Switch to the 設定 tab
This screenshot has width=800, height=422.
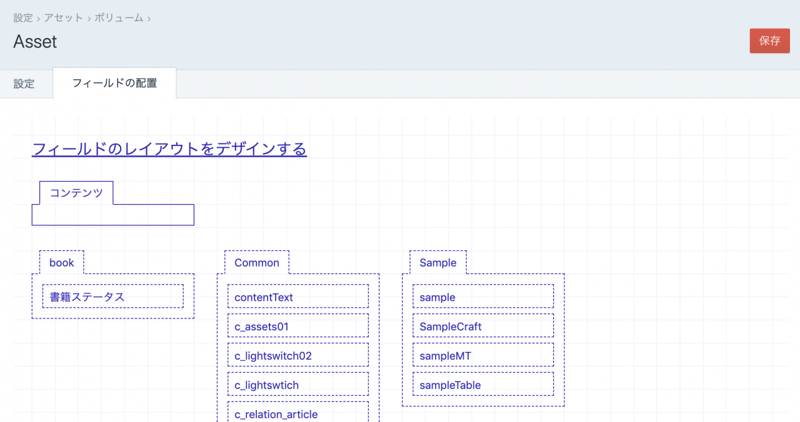coord(24,84)
